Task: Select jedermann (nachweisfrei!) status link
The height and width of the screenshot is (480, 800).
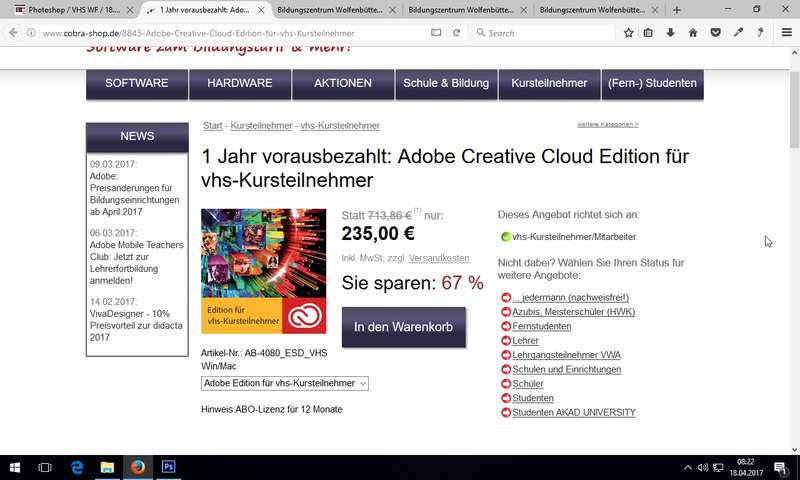Action: pos(570,297)
